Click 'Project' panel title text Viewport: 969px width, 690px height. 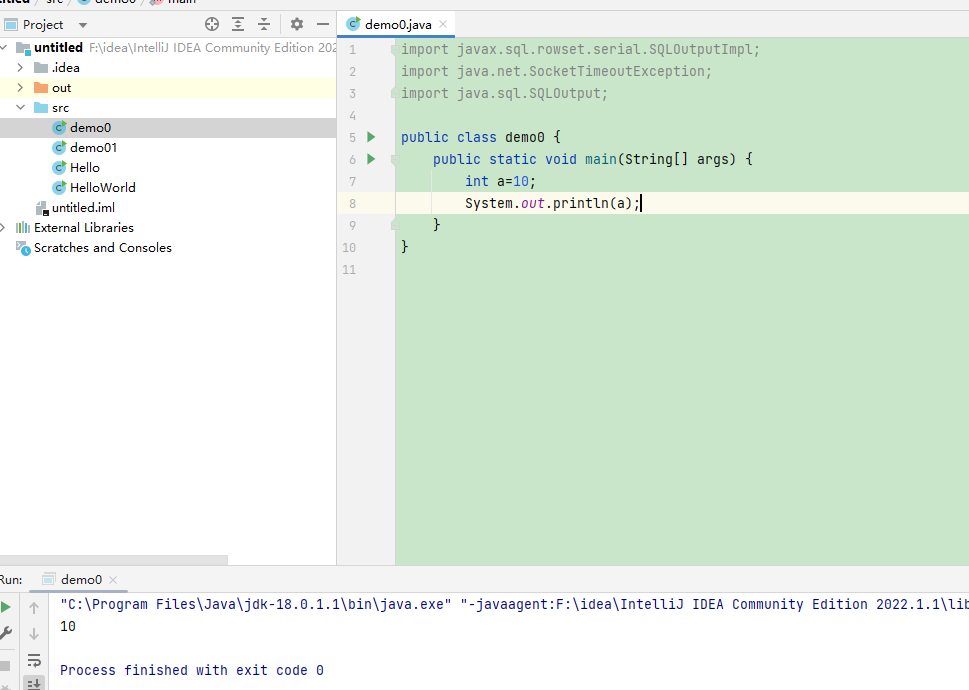(43, 25)
